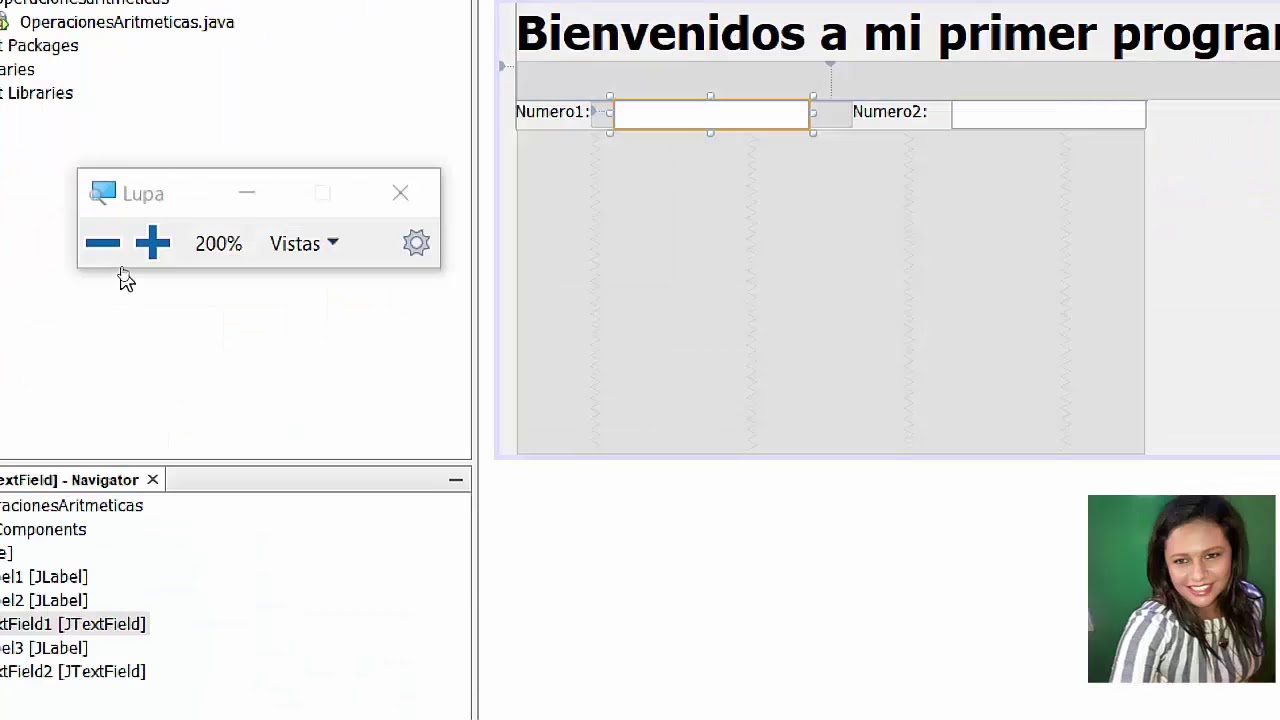Select TextField1 [JTextField] in Navigator
1280x720 pixels.
click(73, 624)
